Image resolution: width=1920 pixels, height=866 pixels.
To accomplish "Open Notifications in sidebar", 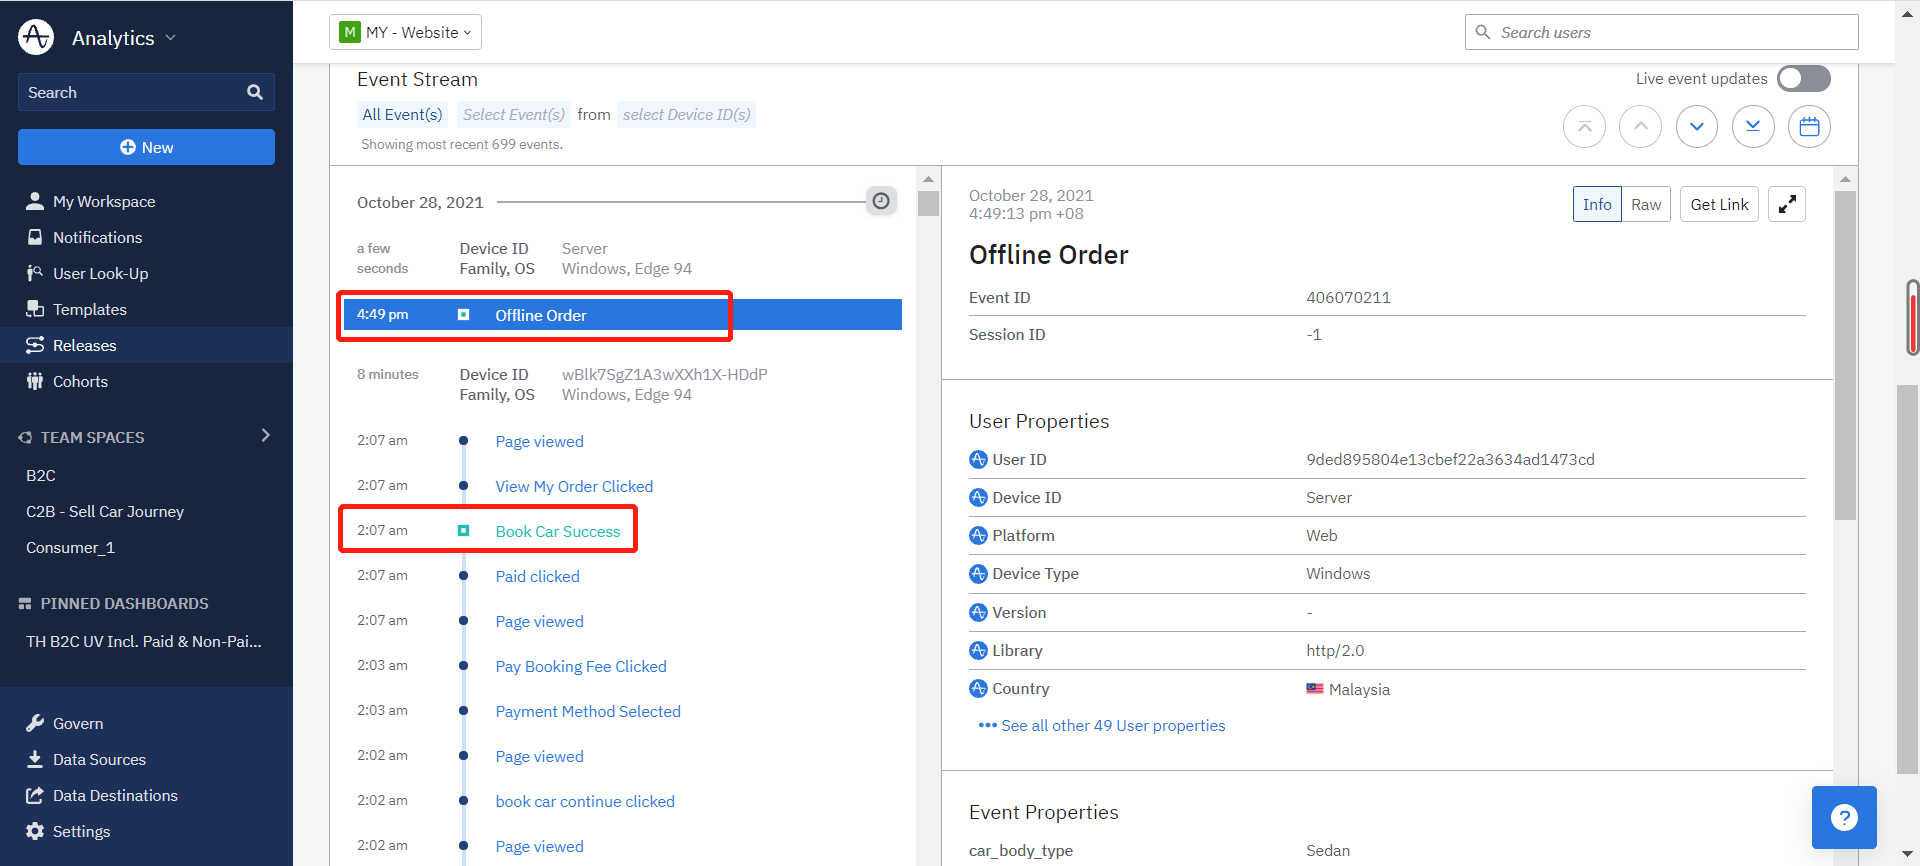I will click(97, 237).
